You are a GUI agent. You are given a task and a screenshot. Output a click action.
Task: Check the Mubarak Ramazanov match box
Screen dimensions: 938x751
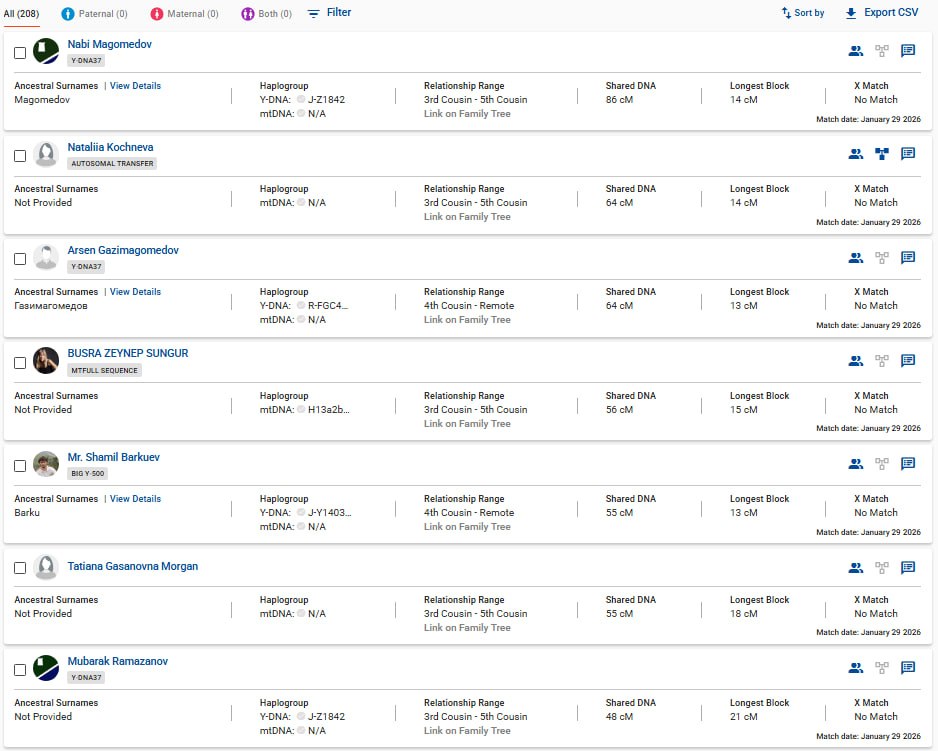point(20,670)
